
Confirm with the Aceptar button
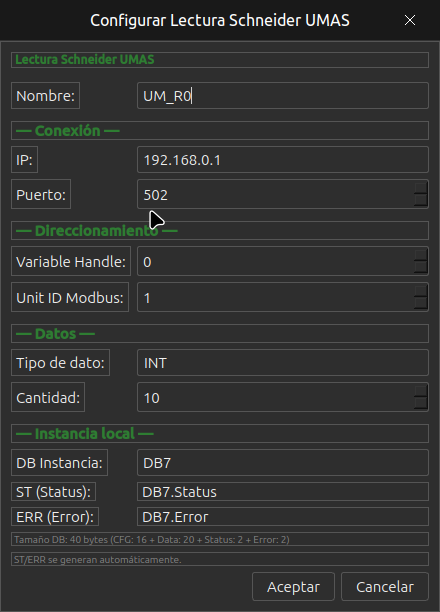(x=293, y=587)
